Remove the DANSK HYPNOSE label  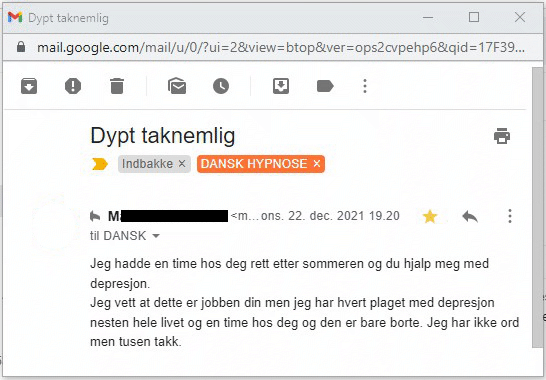317,163
